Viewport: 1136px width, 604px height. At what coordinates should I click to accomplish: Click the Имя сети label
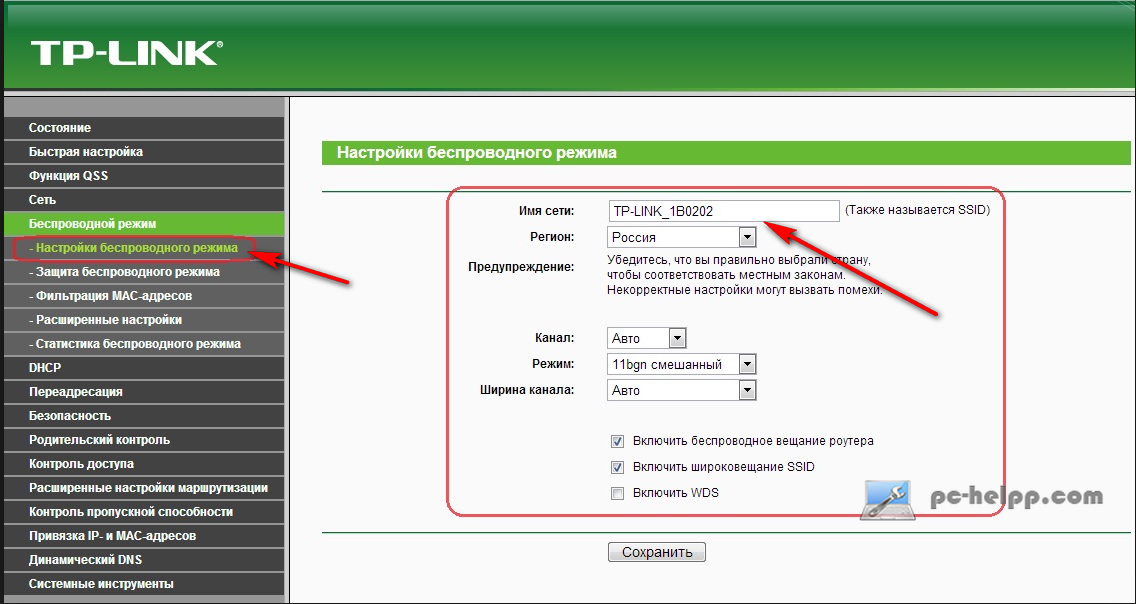[546, 211]
